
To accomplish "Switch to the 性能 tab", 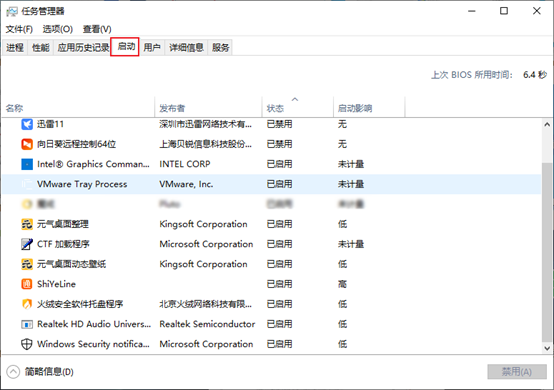I will coord(41,47).
